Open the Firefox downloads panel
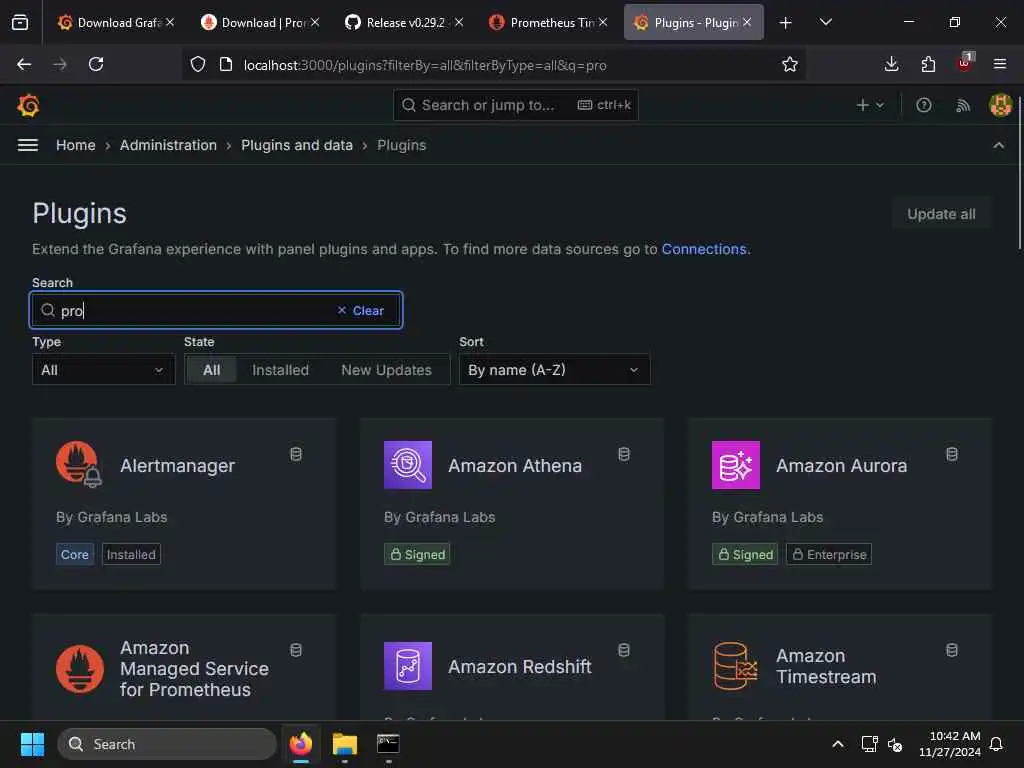Image resolution: width=1024 pixels, height=768 pixels. (891, 64)
